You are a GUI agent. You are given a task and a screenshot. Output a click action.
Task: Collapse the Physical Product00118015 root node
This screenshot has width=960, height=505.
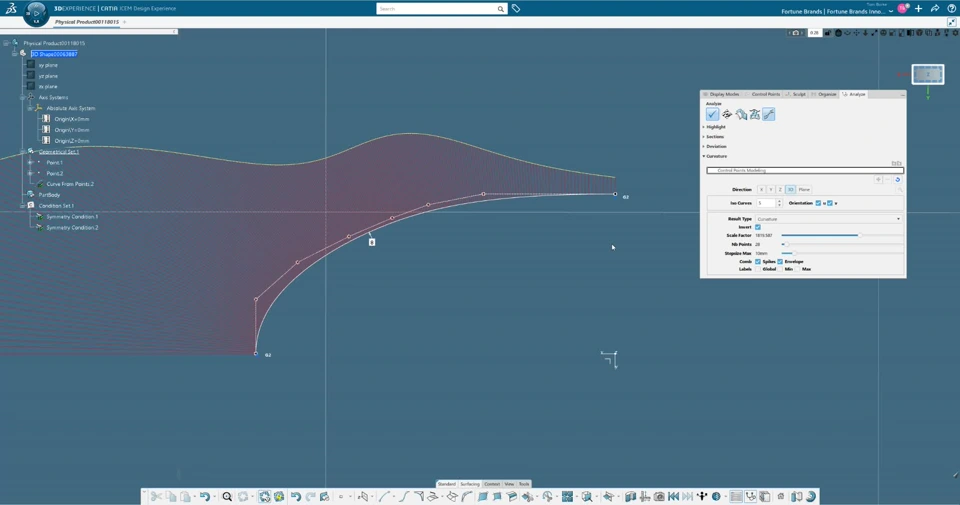(x=6, y=43)
